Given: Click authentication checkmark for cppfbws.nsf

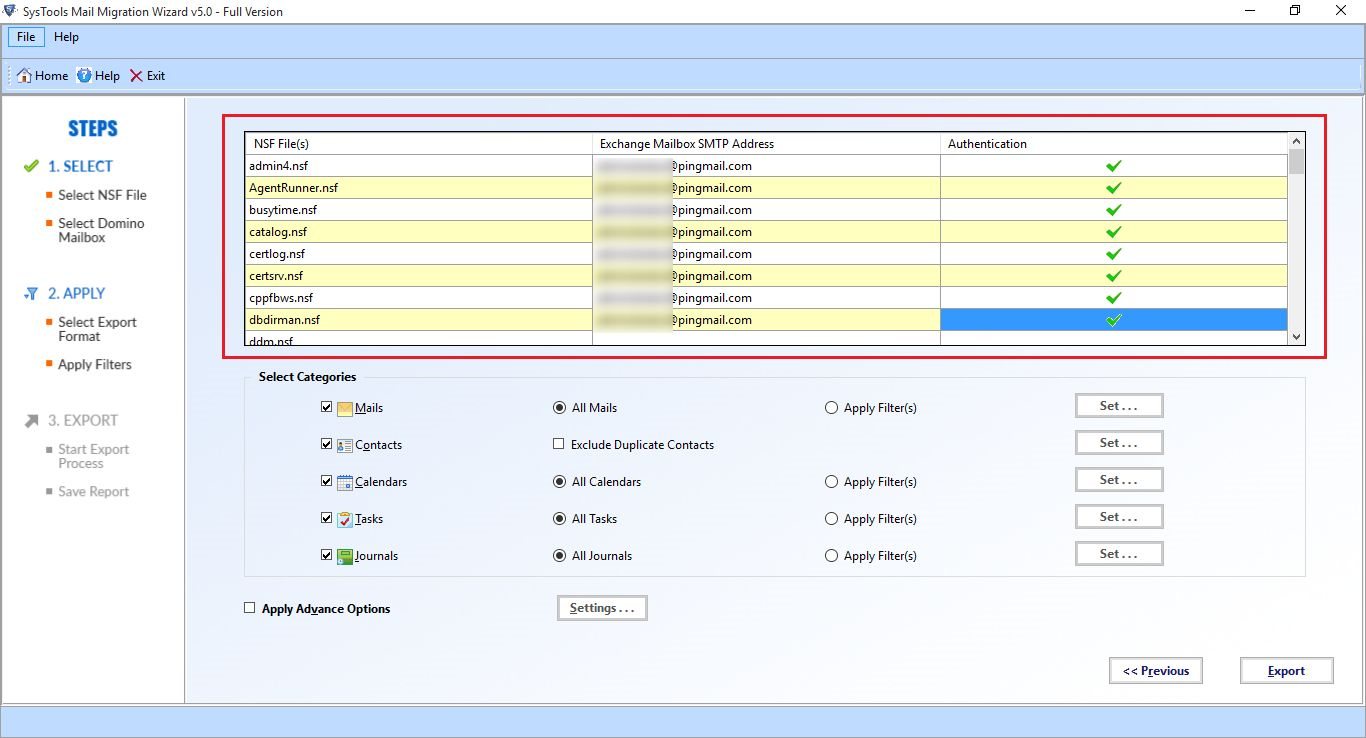Looking at the screenshot, I should click(x=1113, y=298).
